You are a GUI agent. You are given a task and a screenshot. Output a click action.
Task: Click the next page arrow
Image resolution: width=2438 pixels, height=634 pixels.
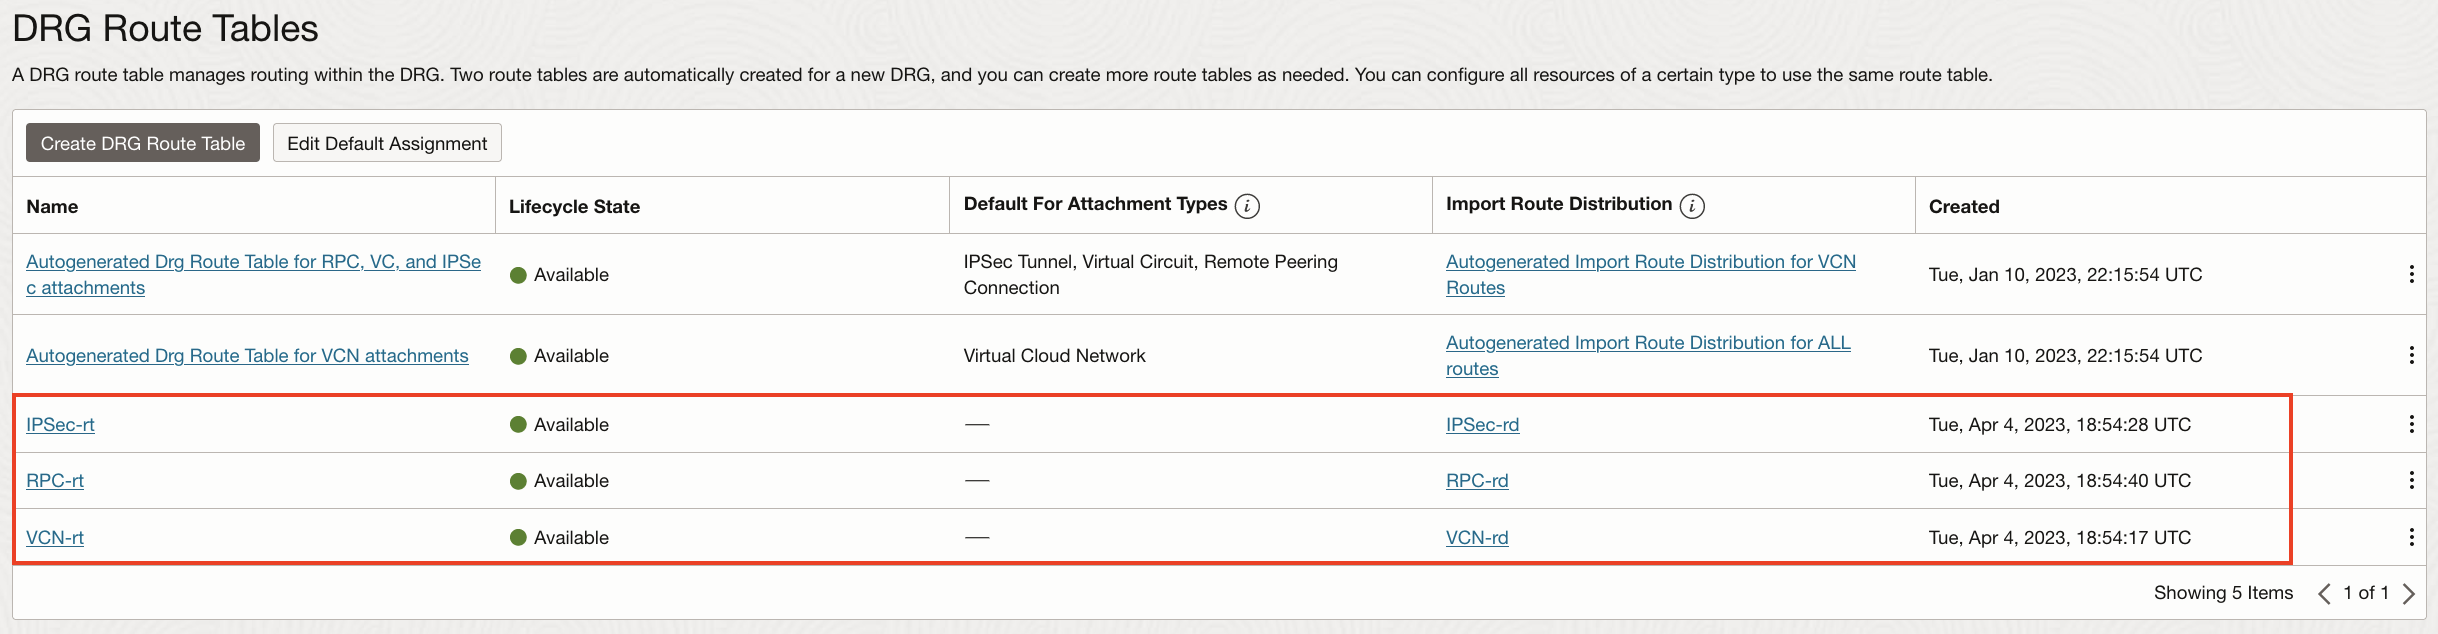click(x=2410, y=592)
